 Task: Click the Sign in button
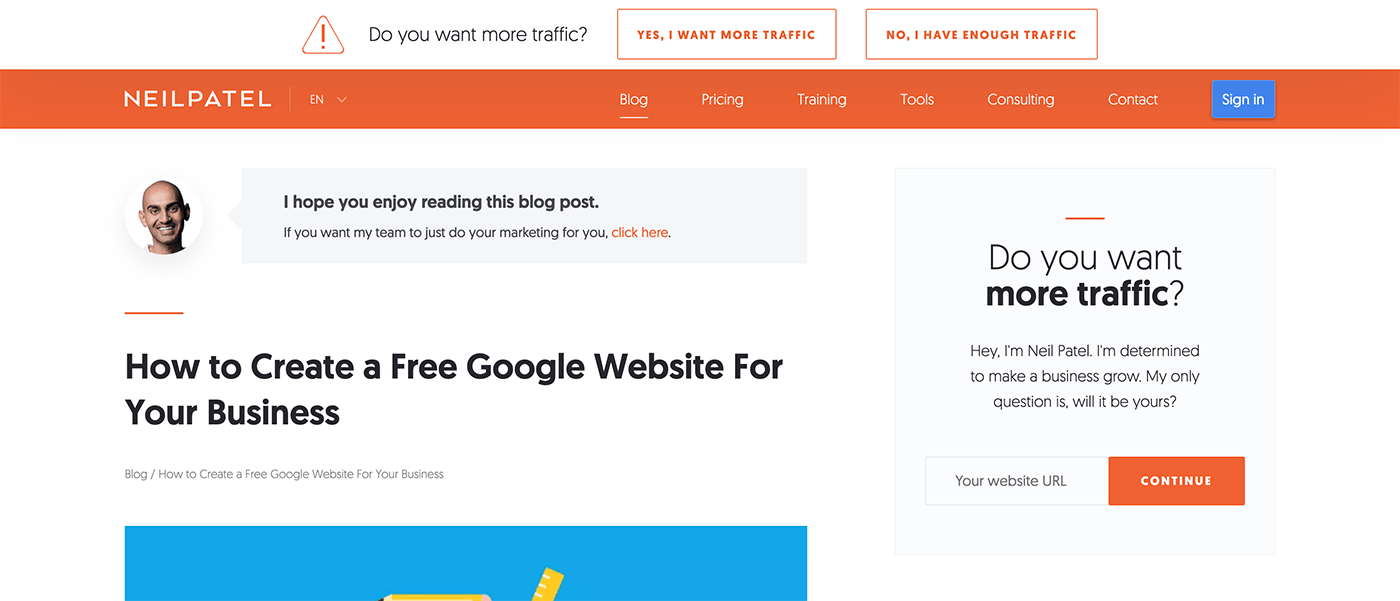(1243, 99)
